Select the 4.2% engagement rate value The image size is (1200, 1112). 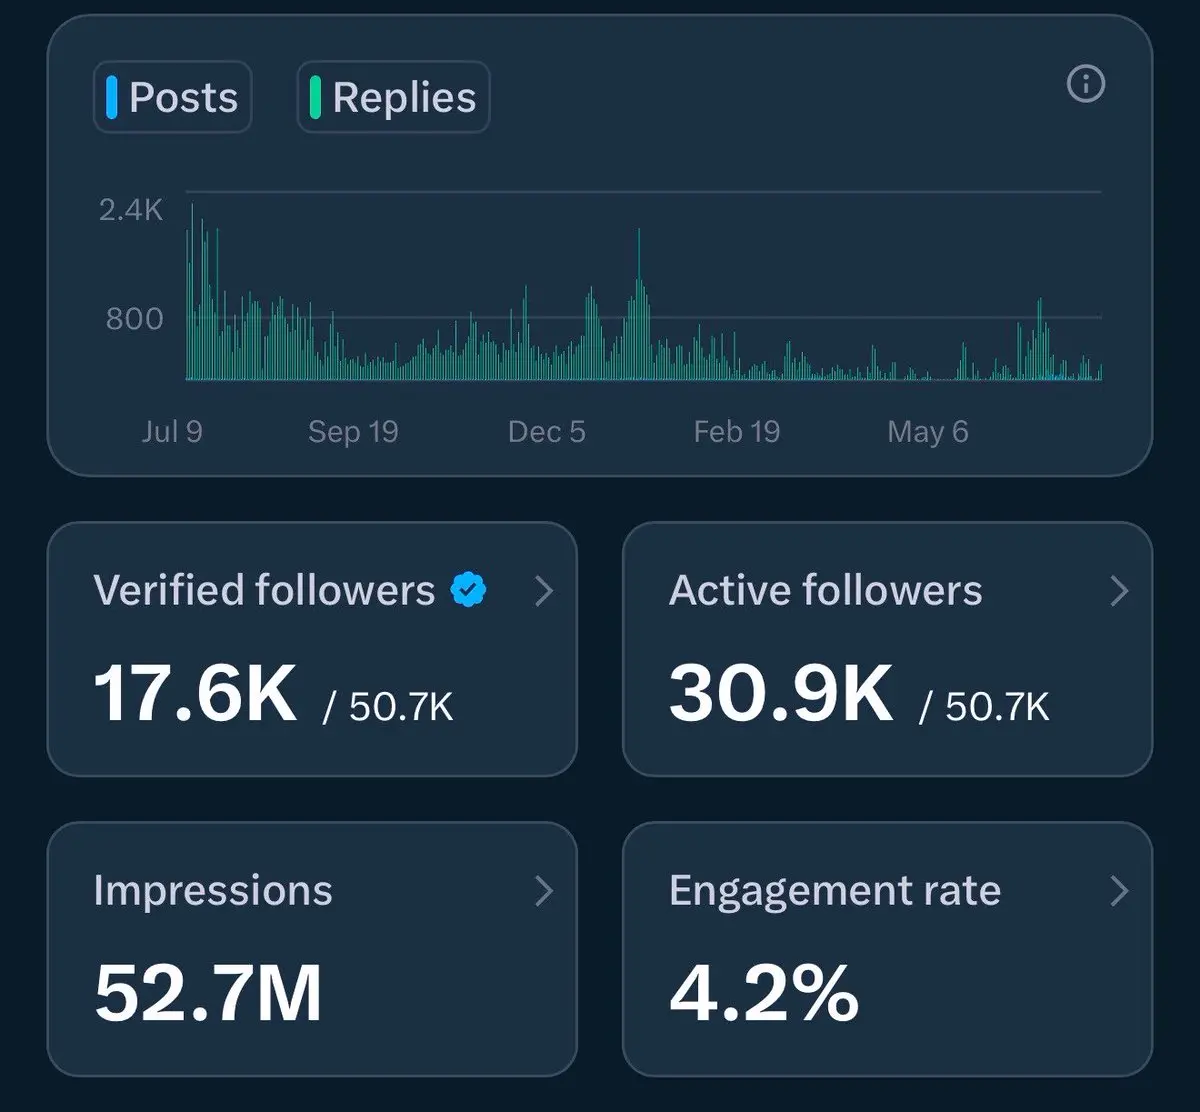[764, 993]
